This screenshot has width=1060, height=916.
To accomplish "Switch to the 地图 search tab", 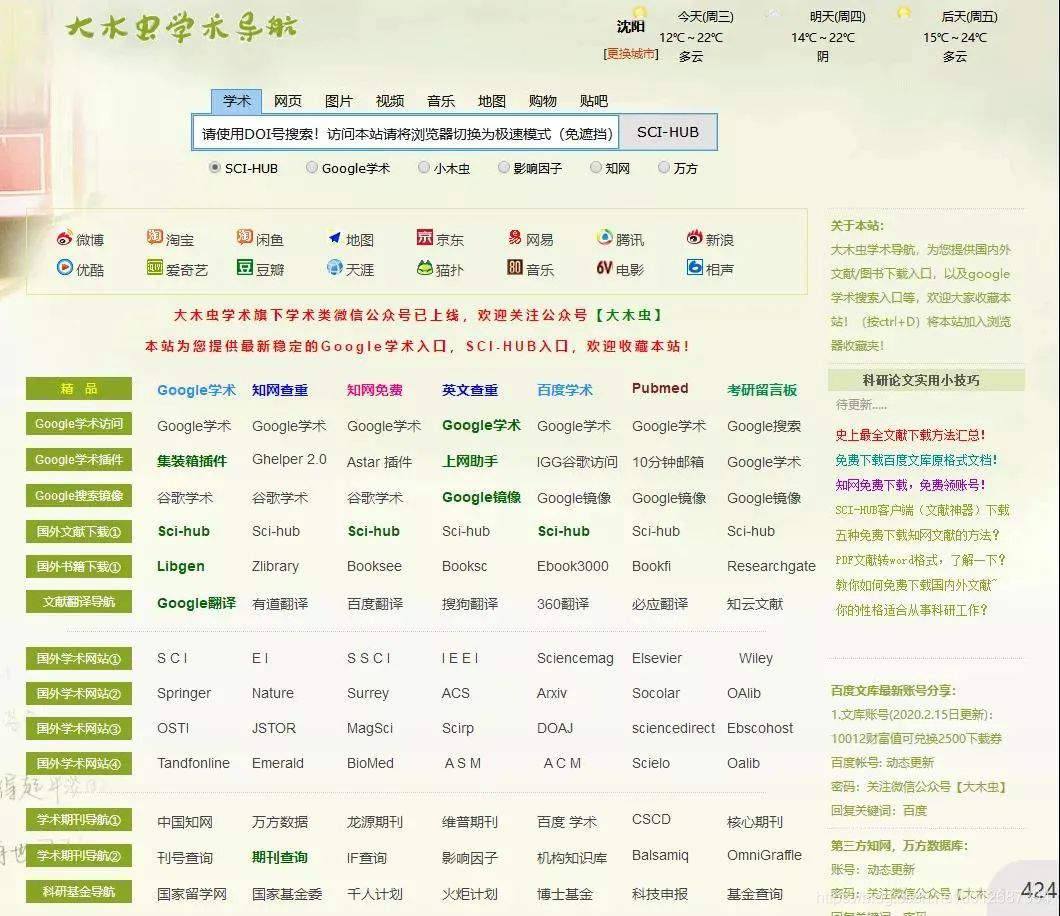I will click(491, 101).
